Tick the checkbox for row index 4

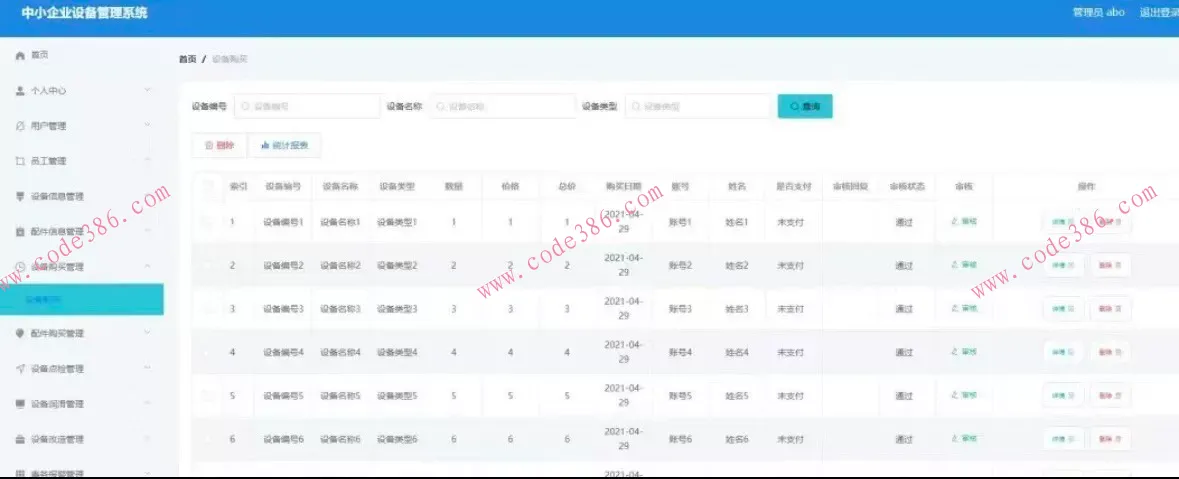tap(208, 352)
